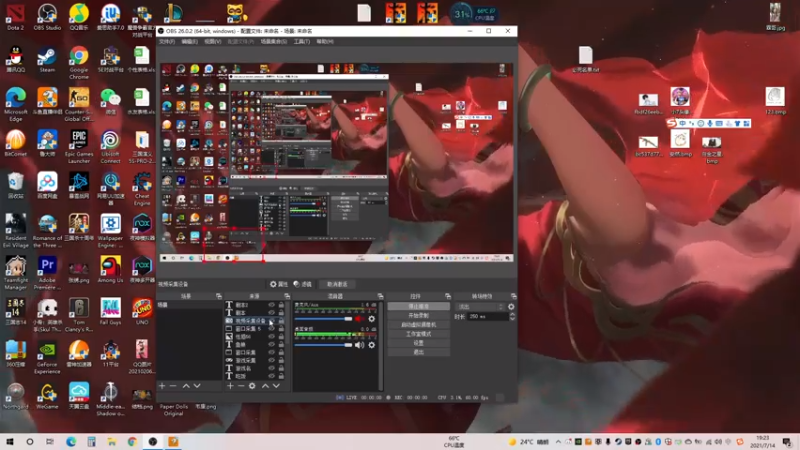This screenshot has width=800, height=450.
Task: Move source up in the 来源 panel
Action: [265, 386]
